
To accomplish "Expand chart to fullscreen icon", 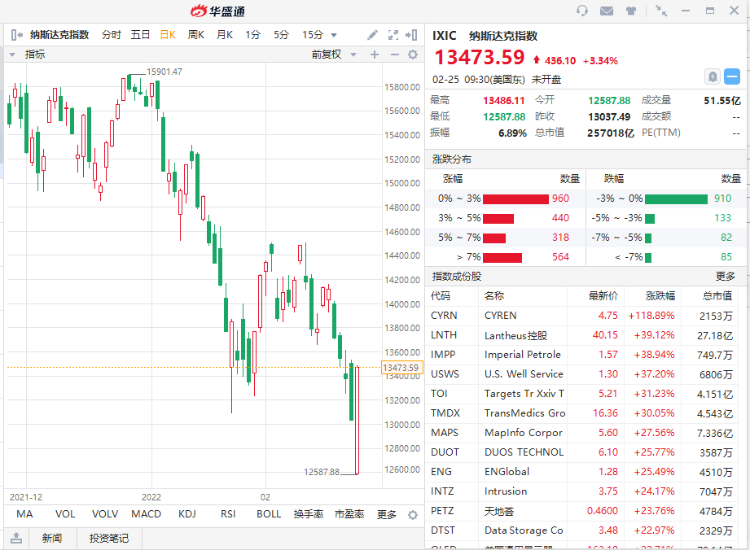I will 393,34.
